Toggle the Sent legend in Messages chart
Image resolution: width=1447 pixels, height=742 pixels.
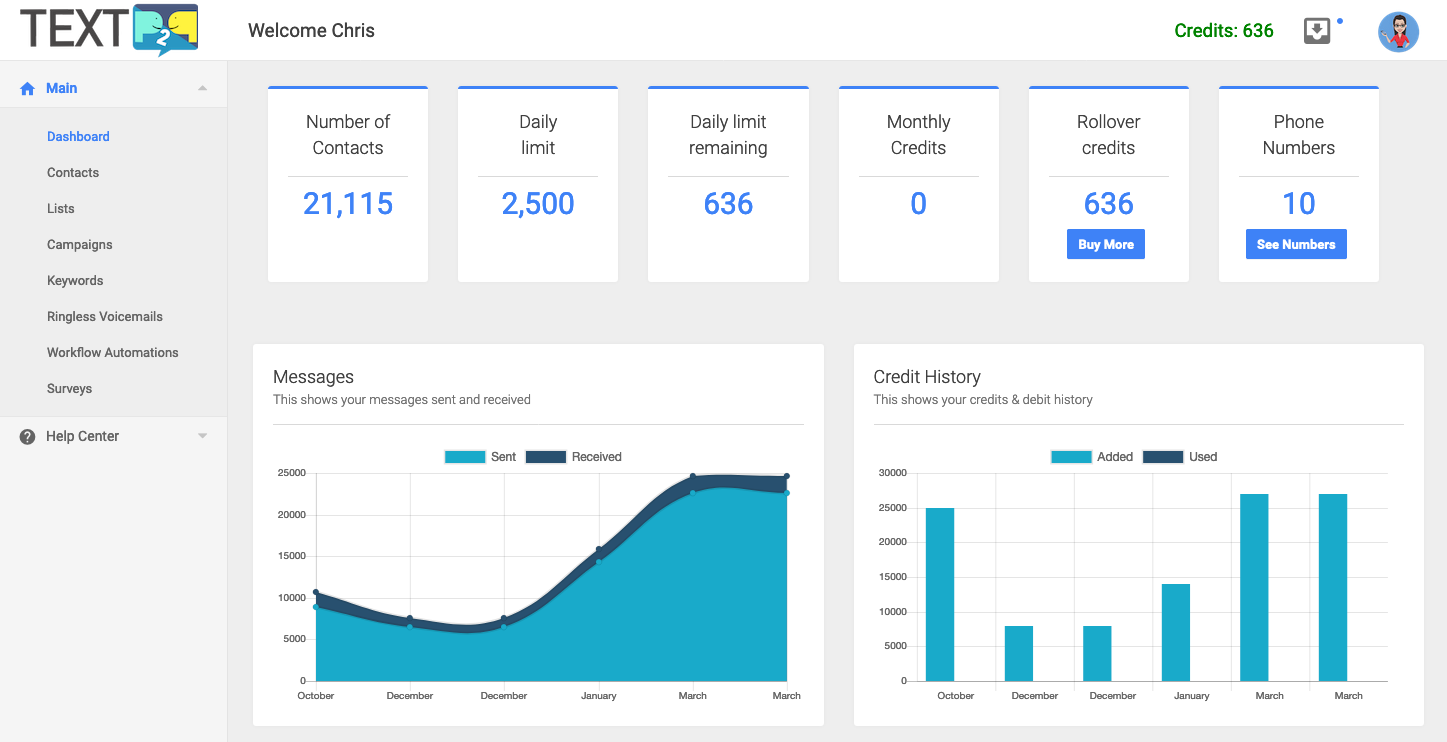click(480, 457)
